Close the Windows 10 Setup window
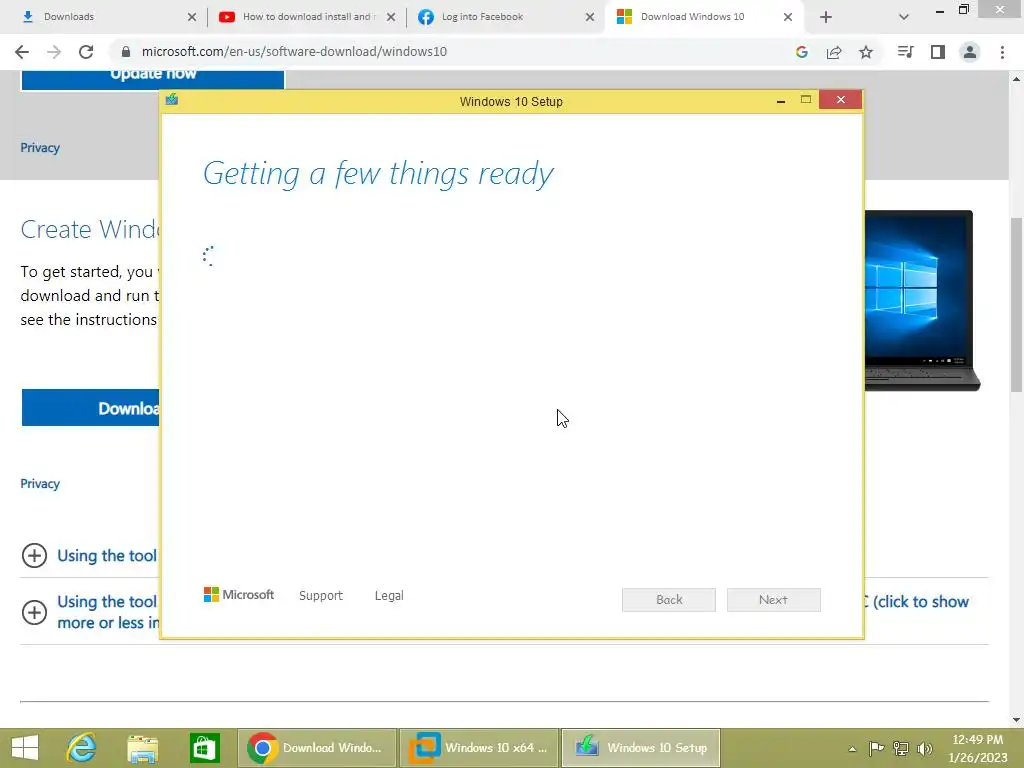The height and width of the screenshot is (768, 1024). point(840,100)
